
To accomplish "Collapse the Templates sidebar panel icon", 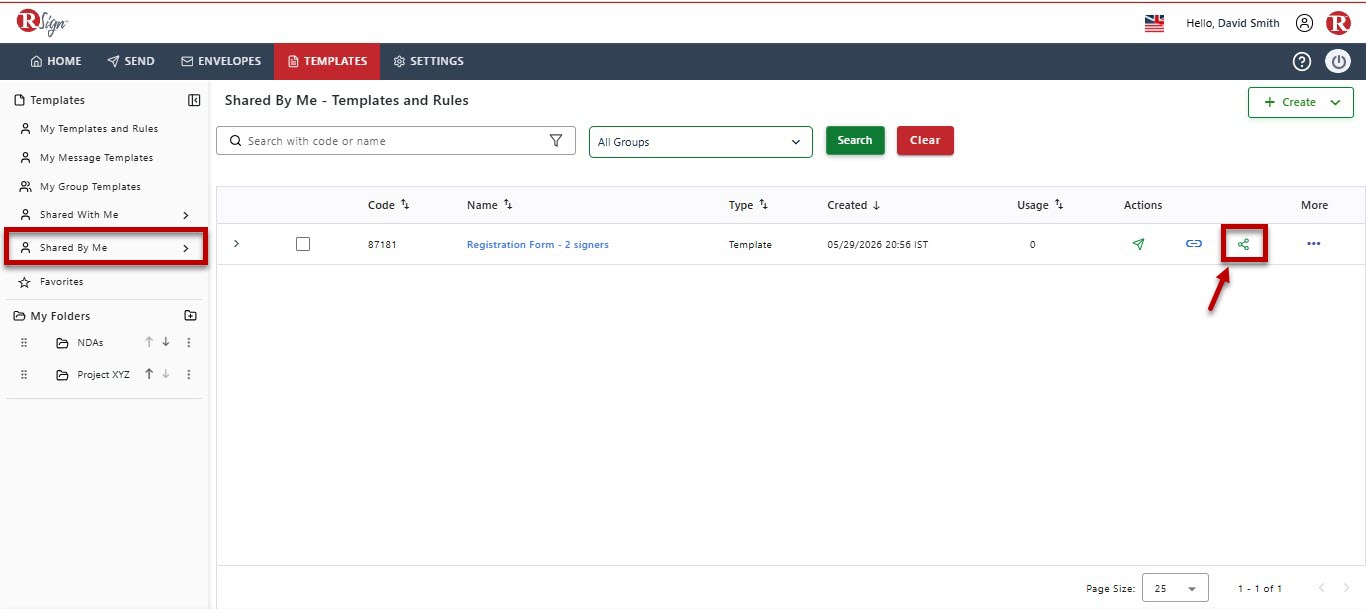I will (x=194, y=100).
